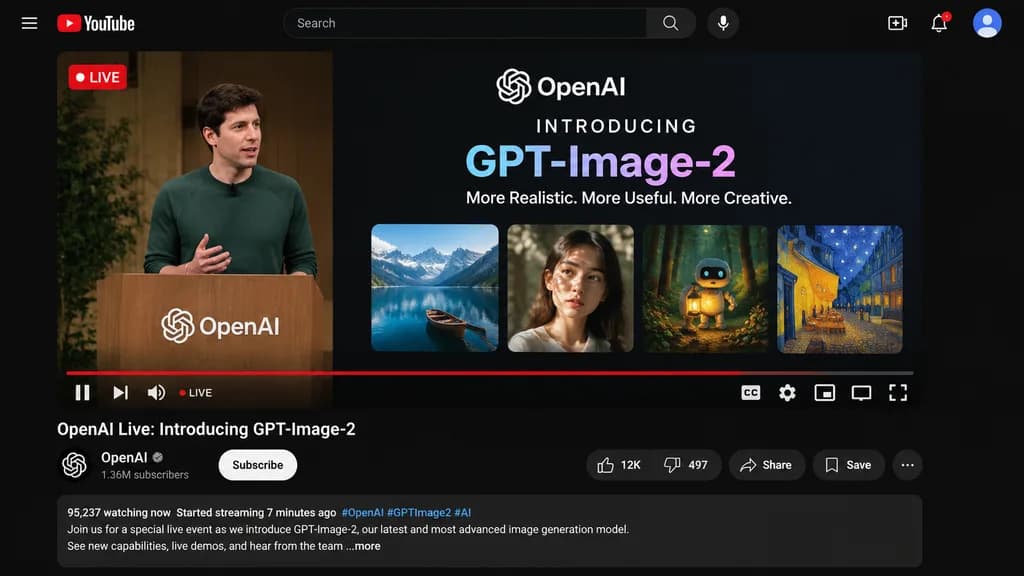Switch to theater mode
The width and height of the screenshot is (1024, 576).
pyautogui.click(x=861, y=392)
